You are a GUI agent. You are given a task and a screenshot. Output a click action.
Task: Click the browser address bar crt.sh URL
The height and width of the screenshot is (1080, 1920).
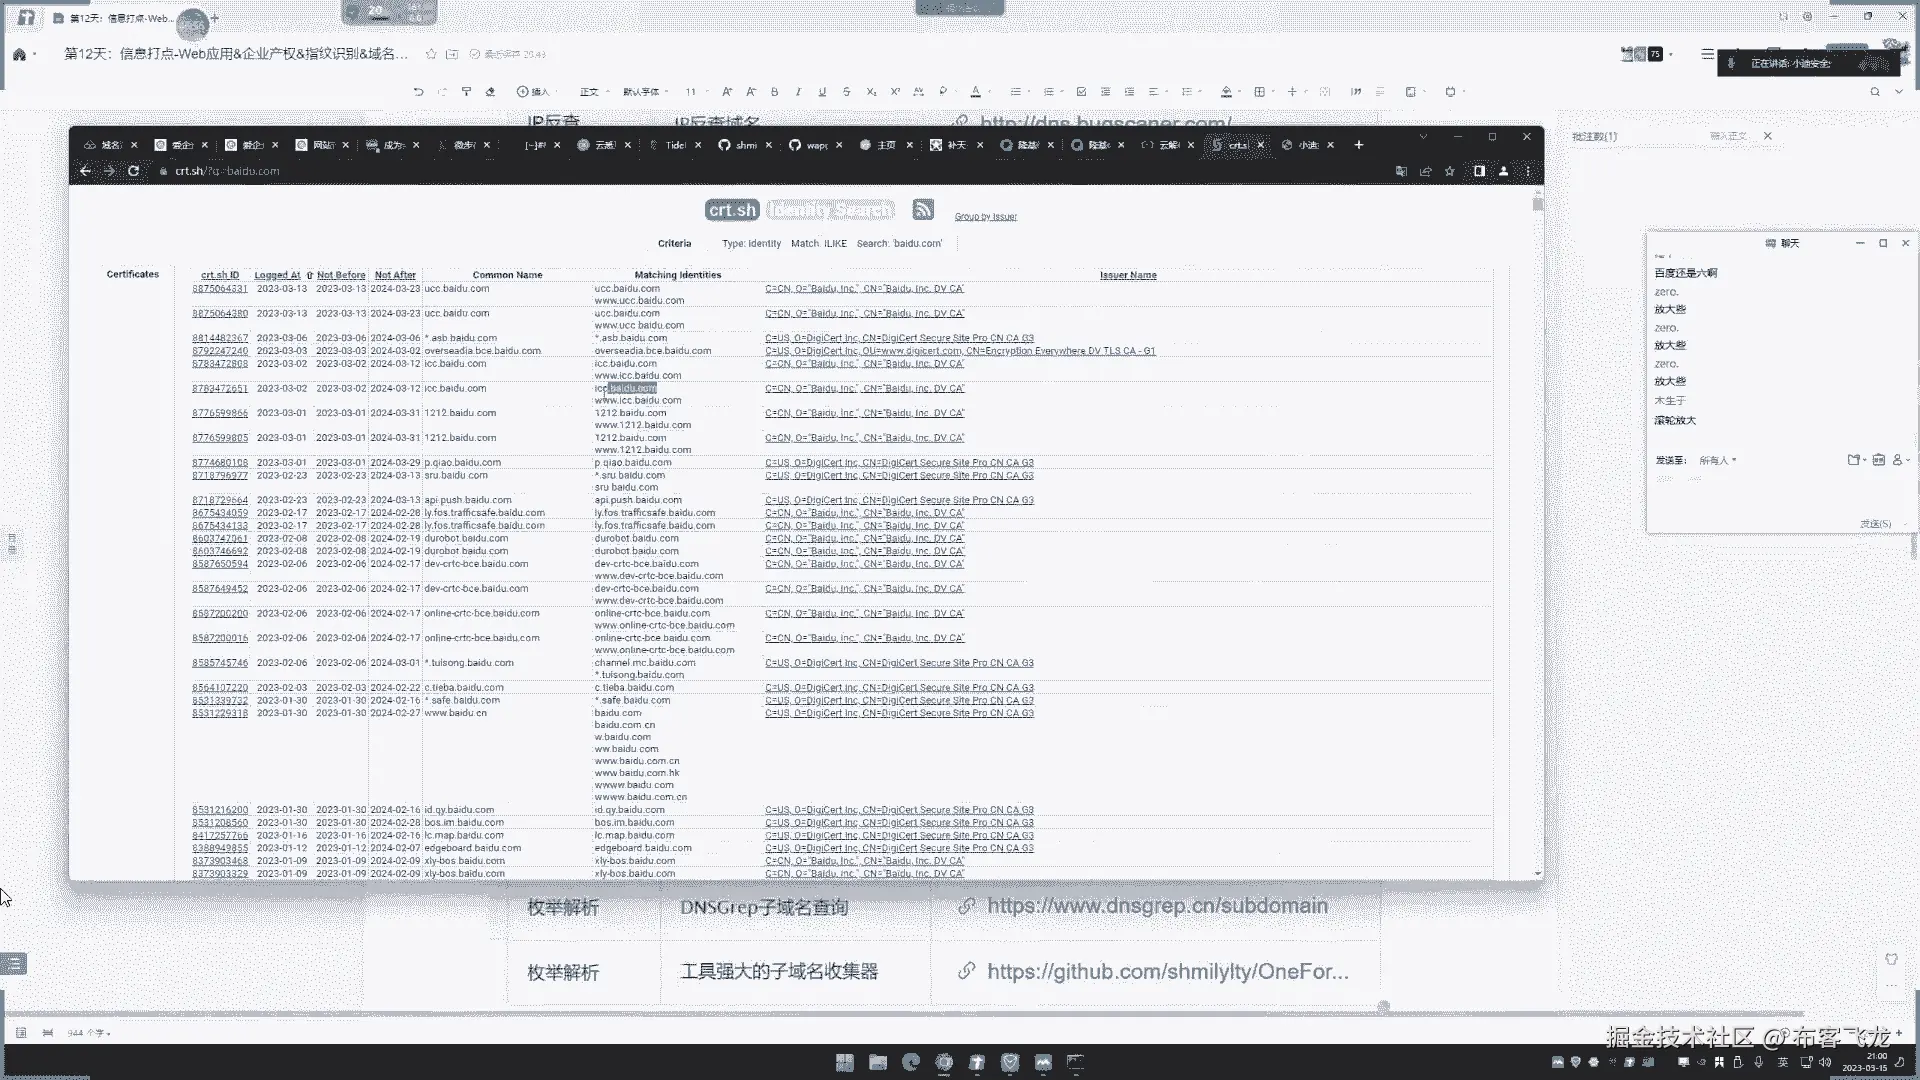[x=228, y=171]
